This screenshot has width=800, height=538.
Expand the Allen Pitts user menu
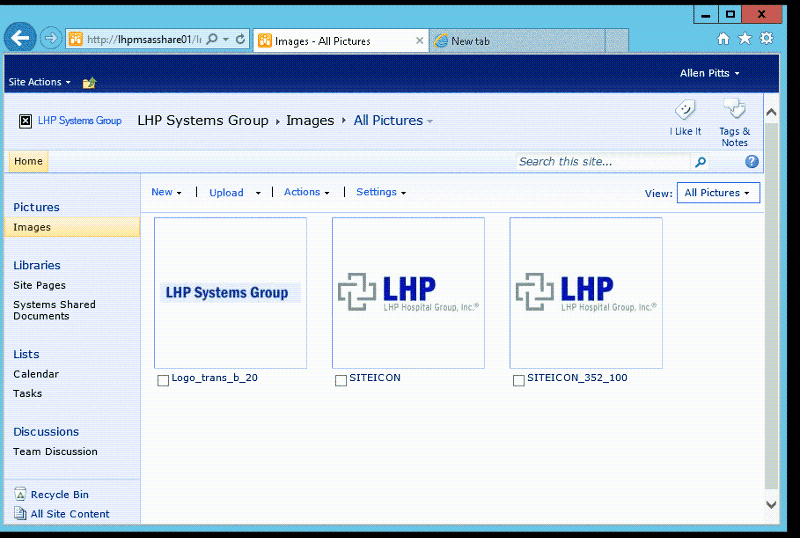click(x=709, y=73)
